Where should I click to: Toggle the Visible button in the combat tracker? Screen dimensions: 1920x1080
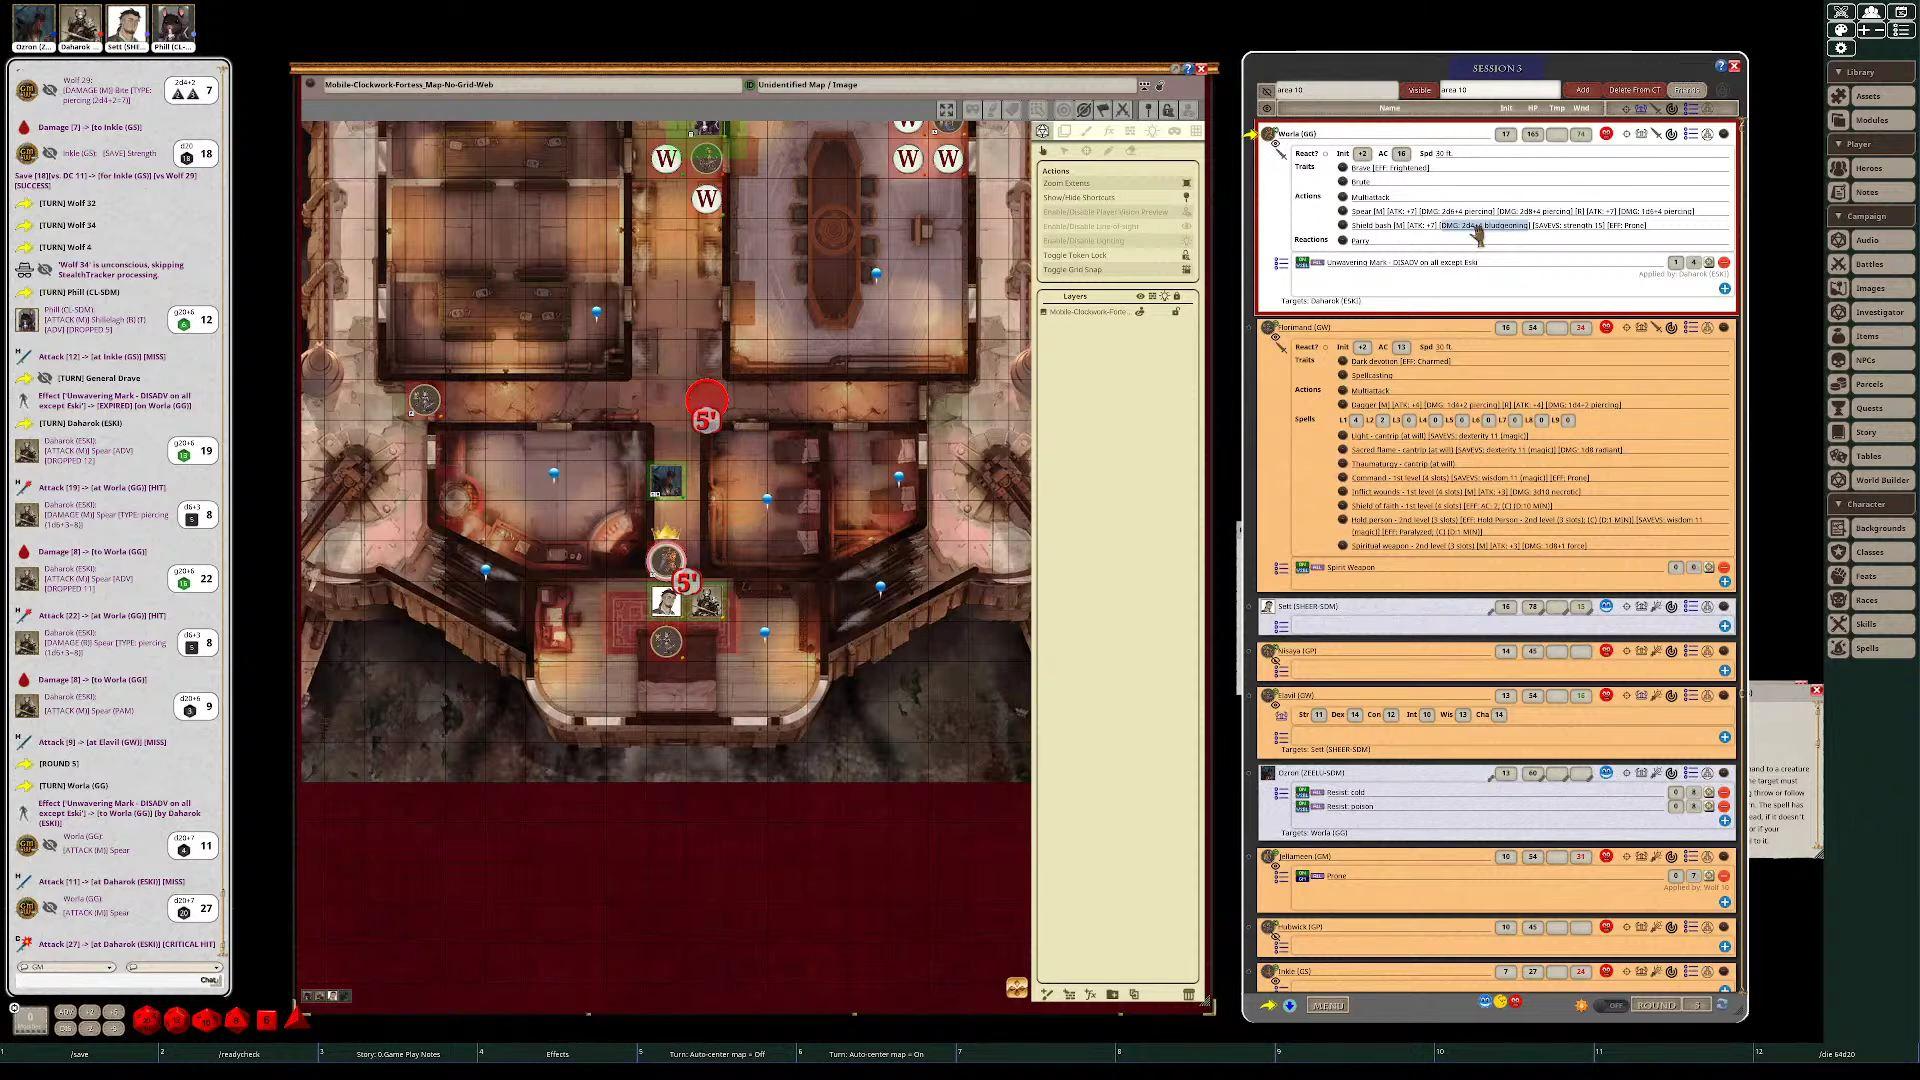[x=1419, y=89]
